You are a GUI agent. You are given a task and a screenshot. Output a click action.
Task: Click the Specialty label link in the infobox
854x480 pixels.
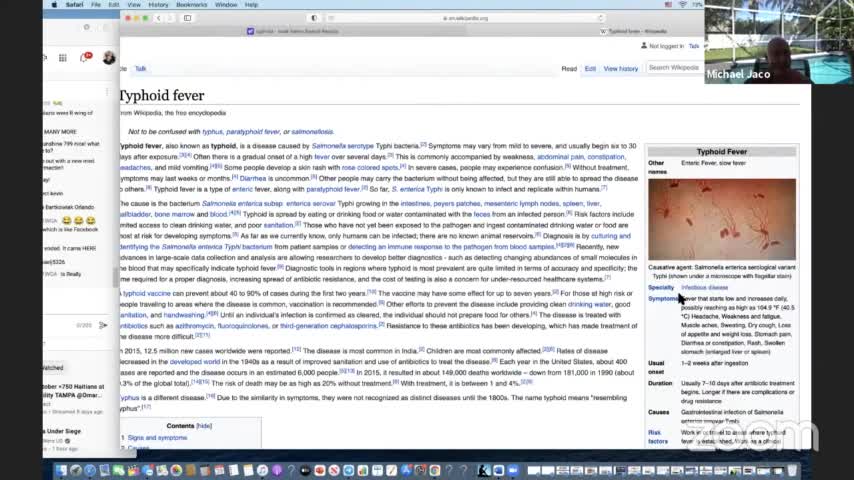[661, 287]
